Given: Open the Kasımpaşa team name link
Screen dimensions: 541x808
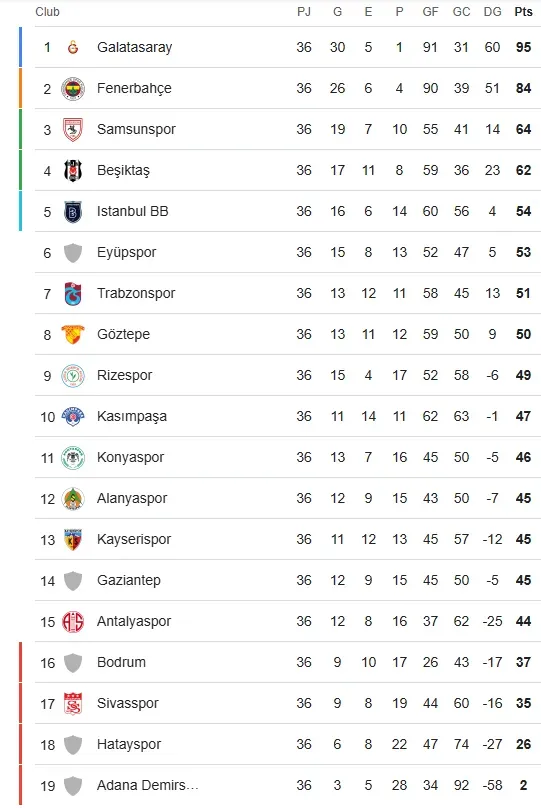Looking at the screenshot, I should click(132, 416).
